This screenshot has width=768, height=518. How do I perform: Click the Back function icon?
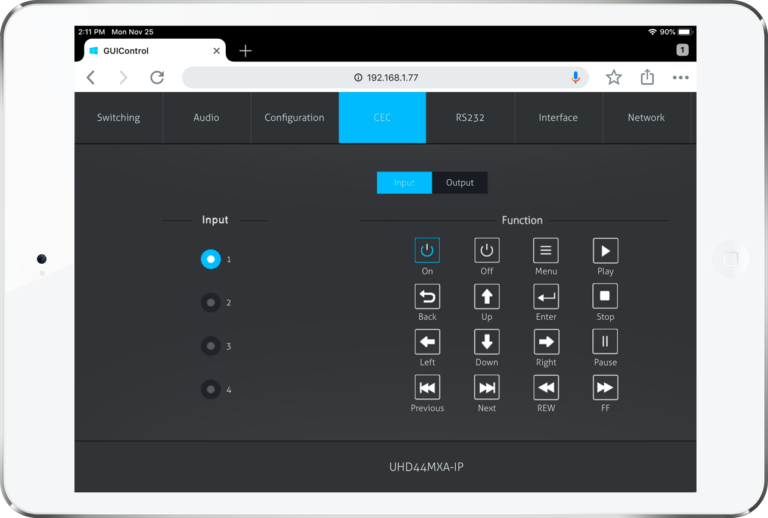[427, 296]
